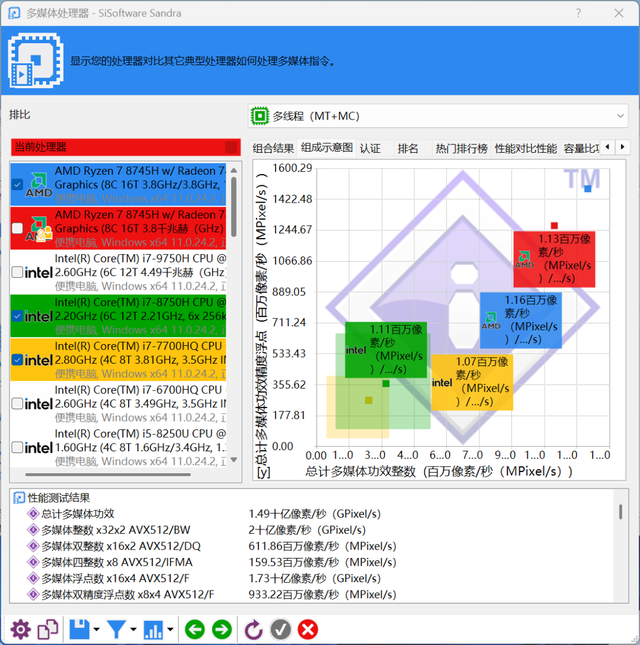Viewport: 640px width, 645px height.
Task: Click the blue data point marker on chart
Action: (588, 188)
